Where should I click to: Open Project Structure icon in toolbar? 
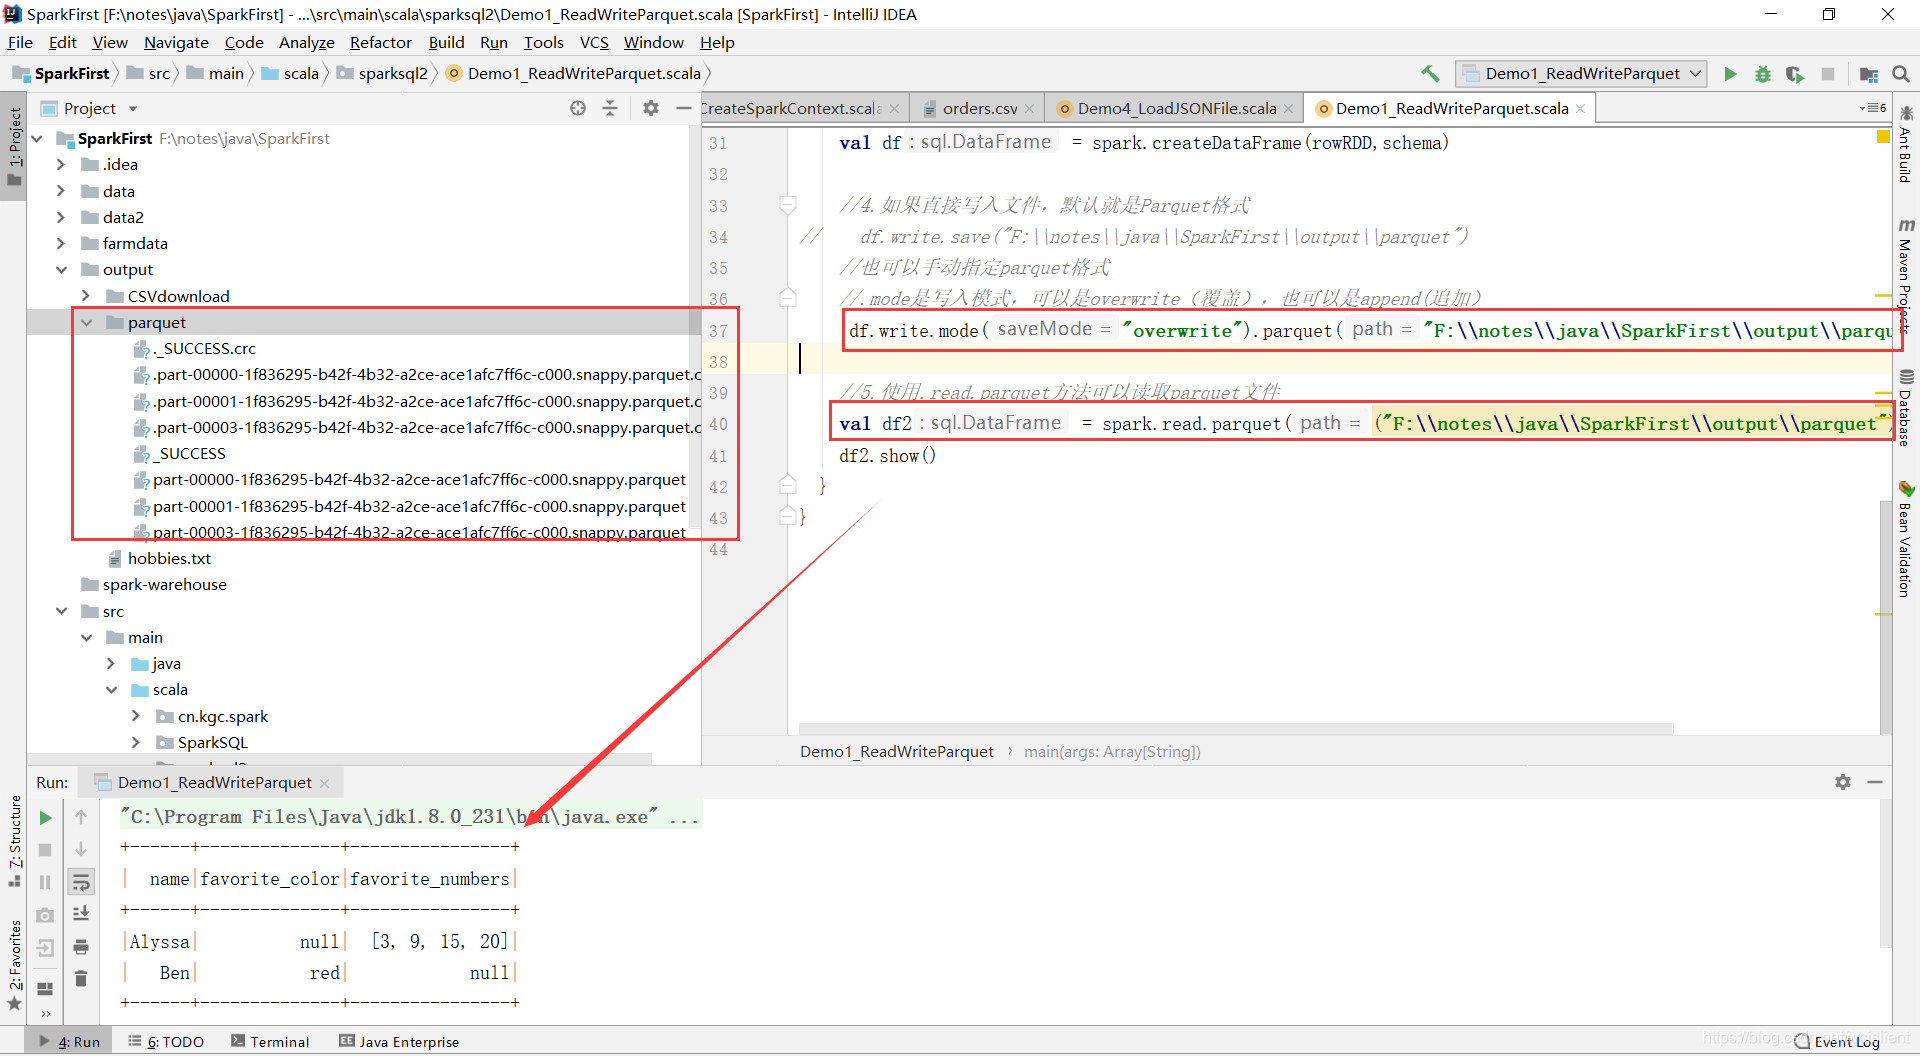(1868, 74)
